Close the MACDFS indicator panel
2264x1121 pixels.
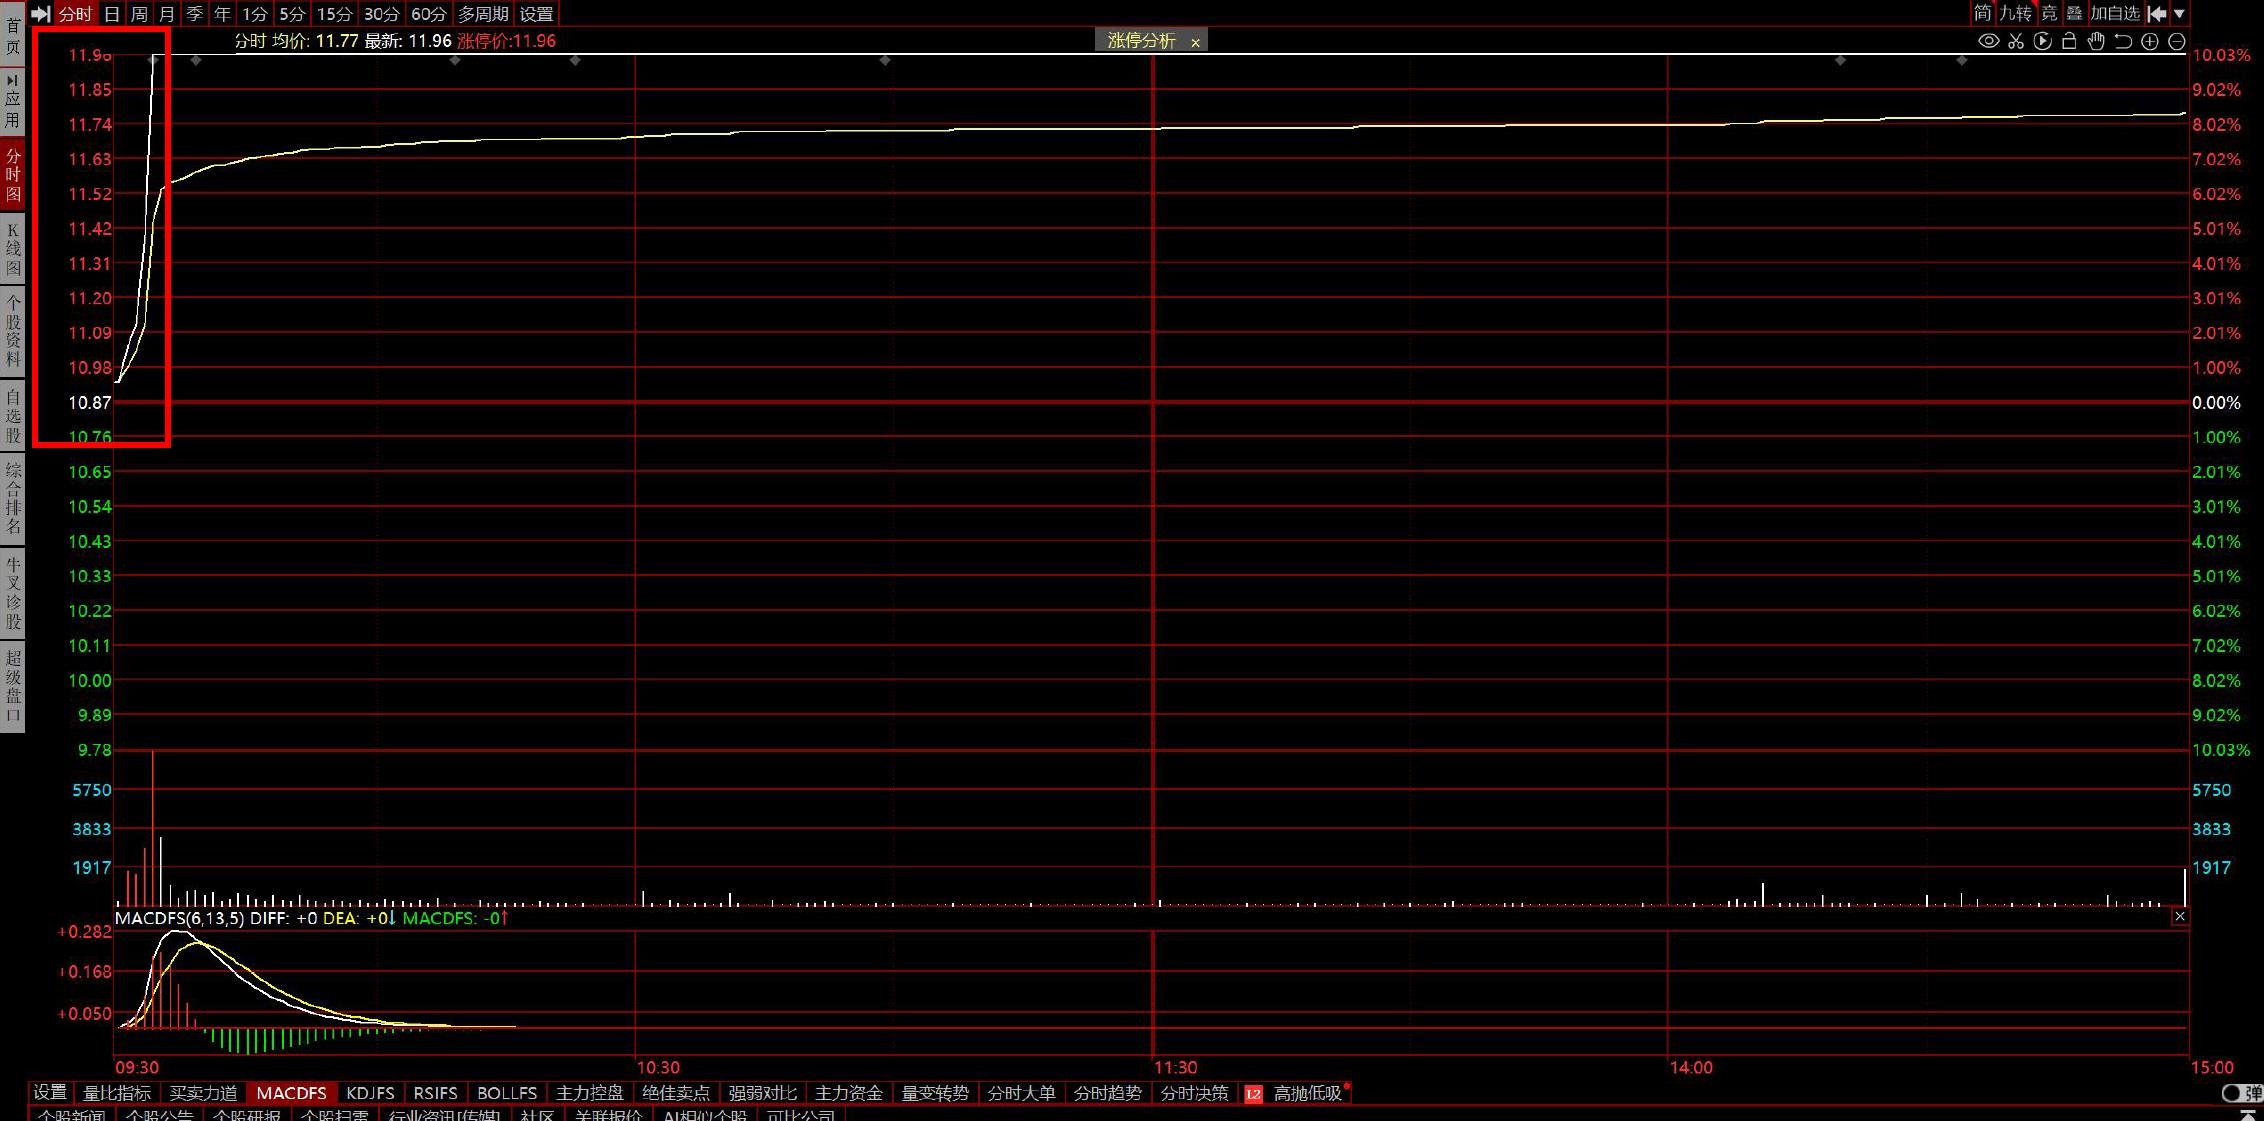pyautogui.click(x=2180, y=916)
